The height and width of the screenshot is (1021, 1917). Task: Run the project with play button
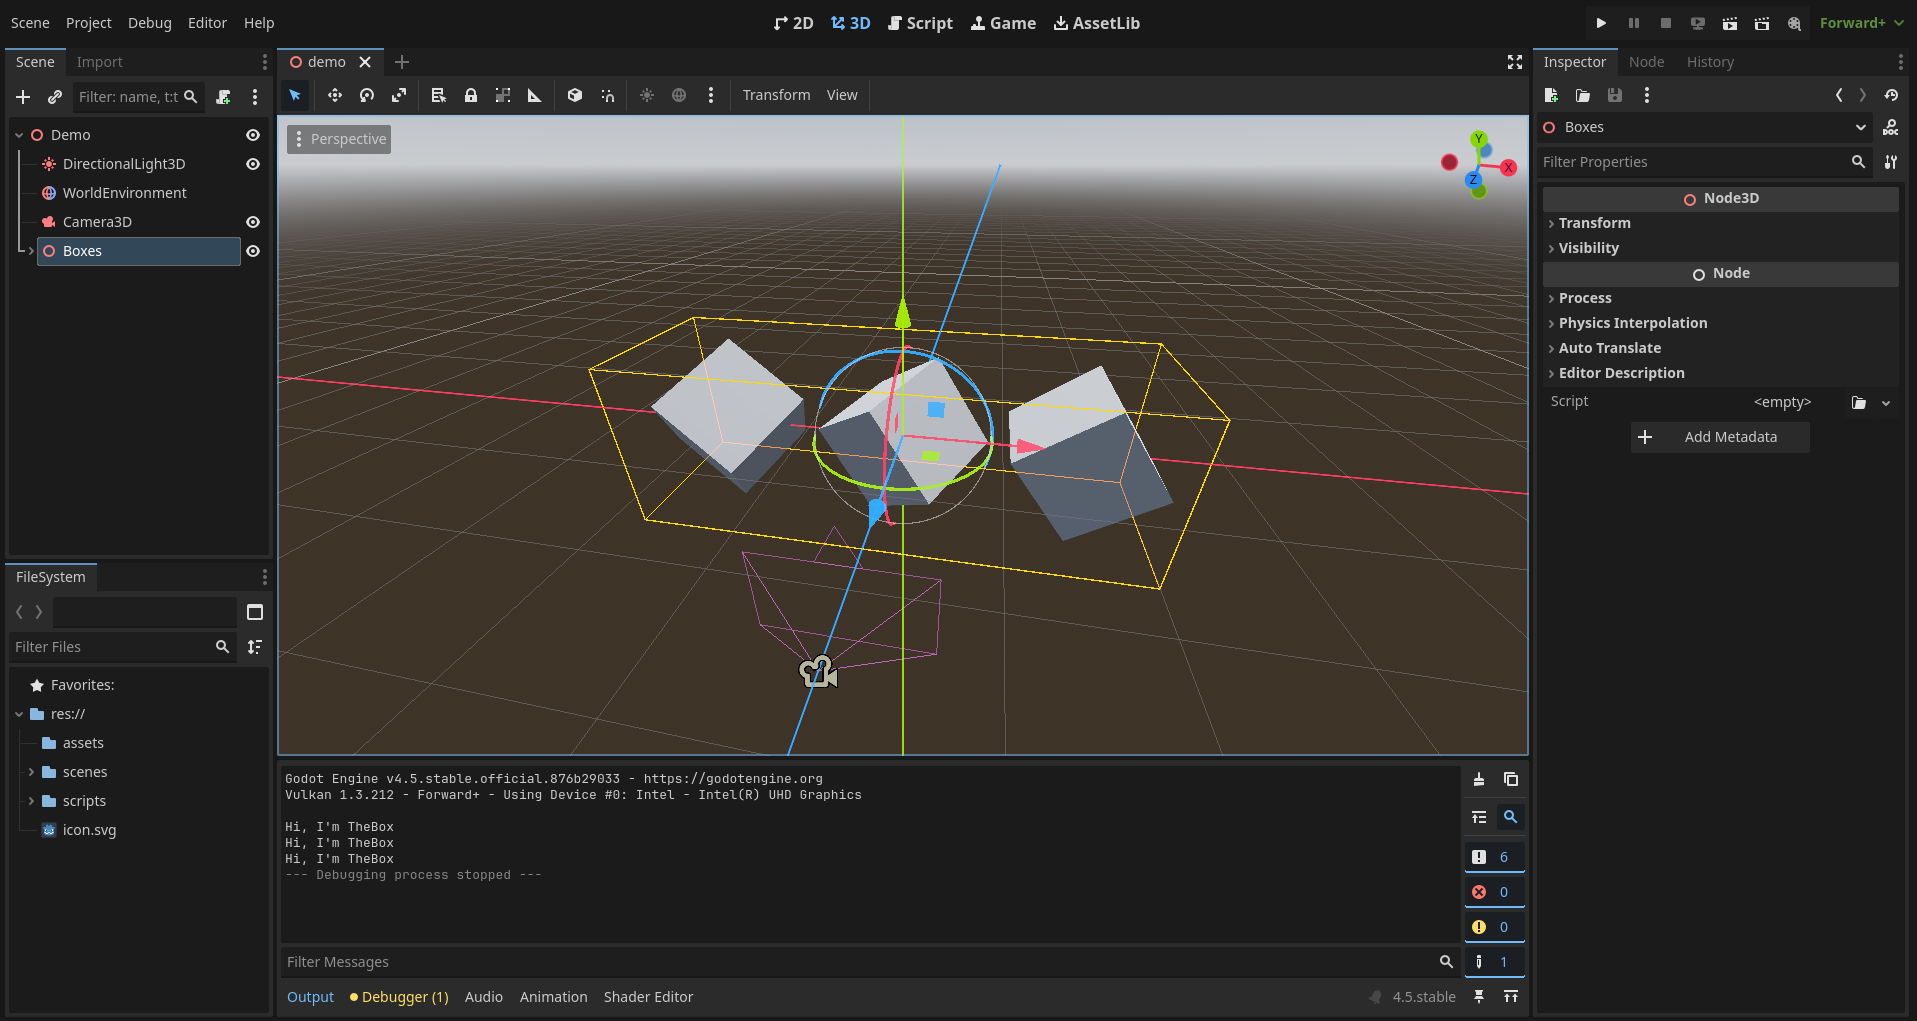coord(1601,23)
